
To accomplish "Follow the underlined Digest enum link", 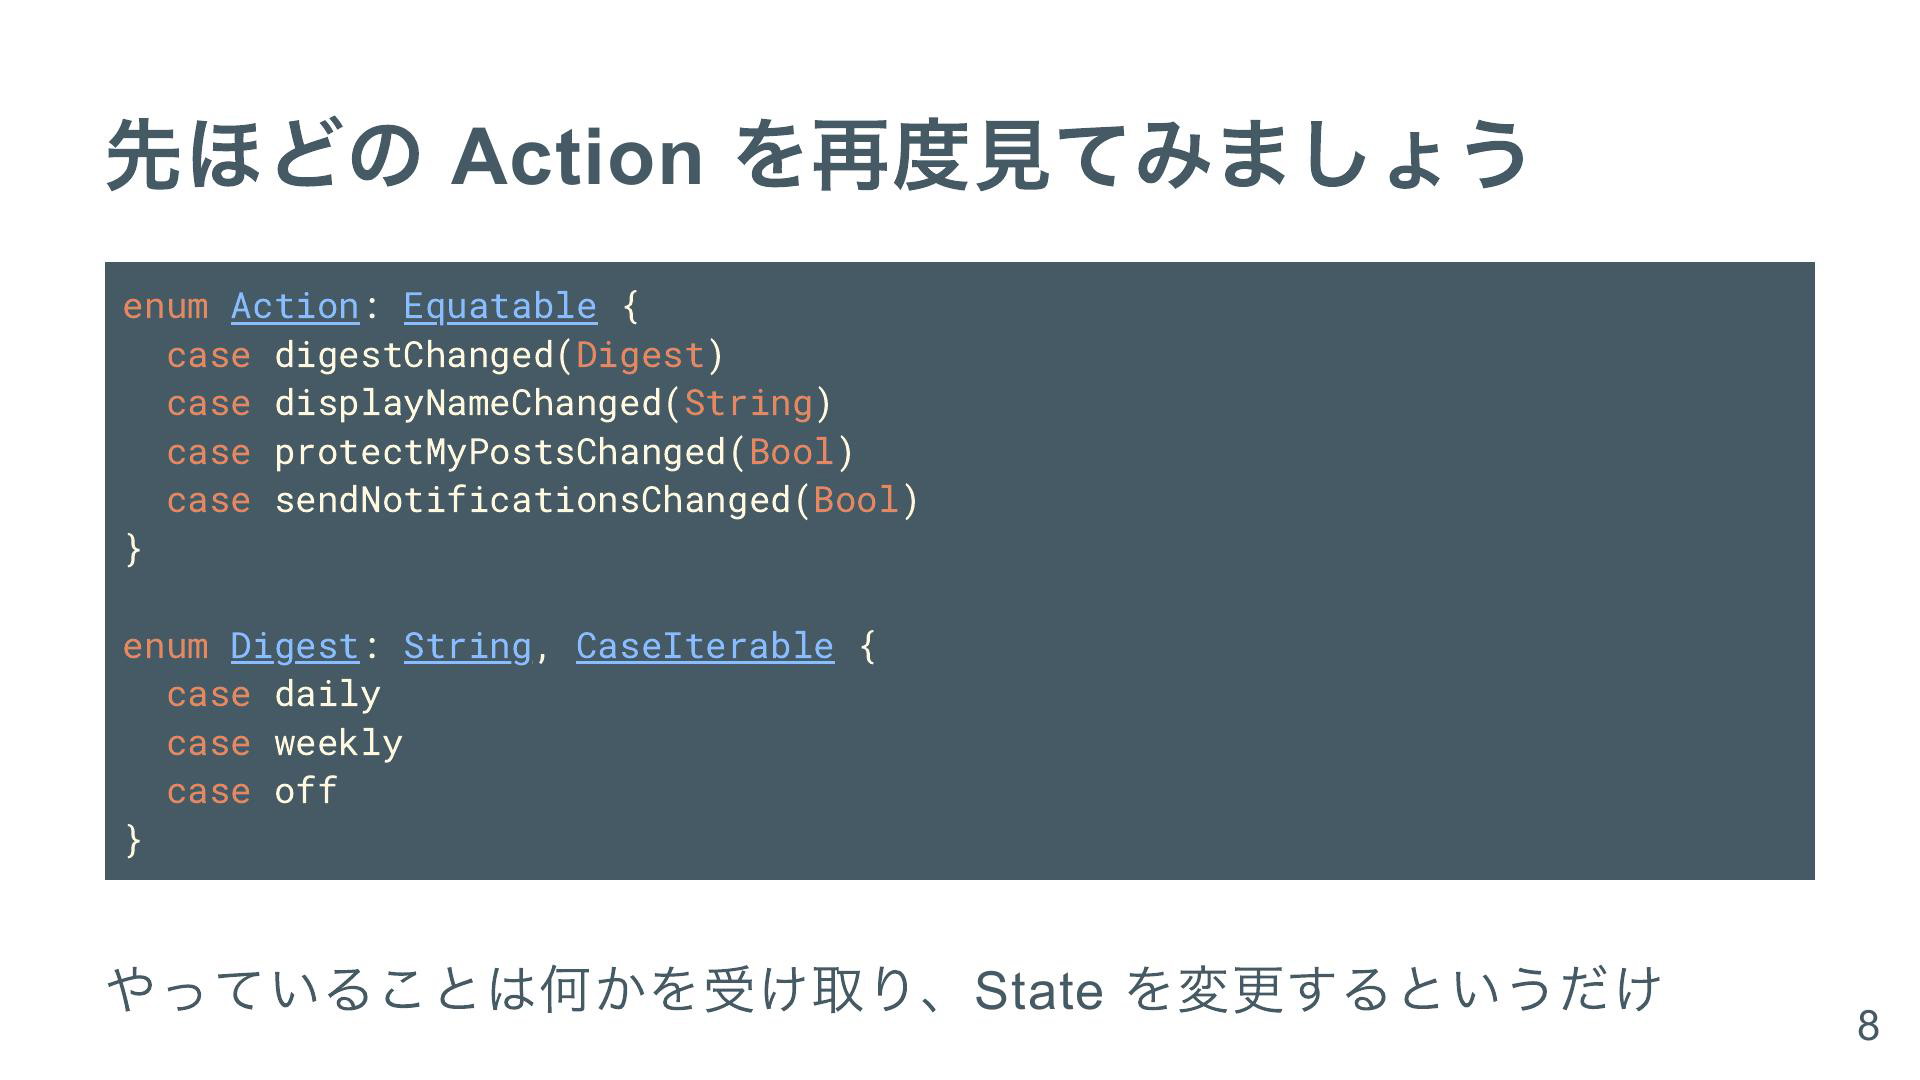I will pos(295,646).
